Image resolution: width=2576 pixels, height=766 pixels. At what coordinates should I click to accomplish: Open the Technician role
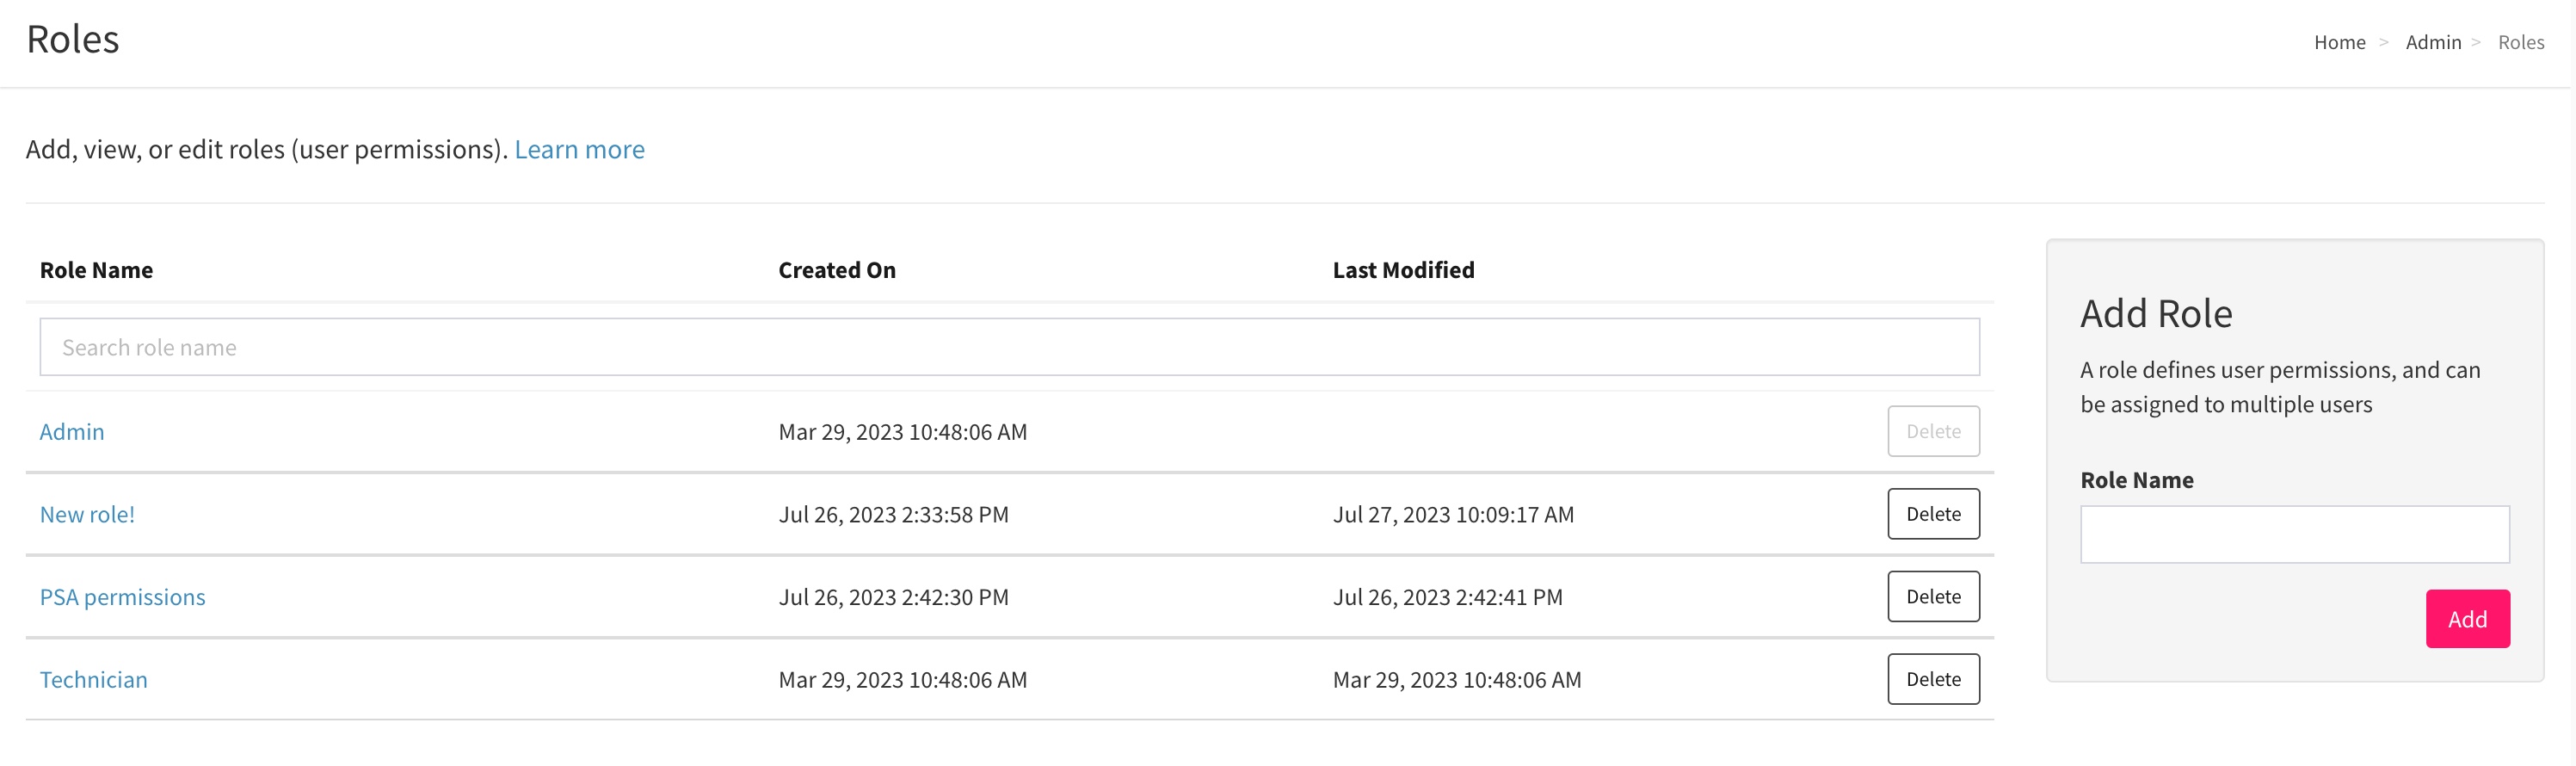[x=93, y=679]
